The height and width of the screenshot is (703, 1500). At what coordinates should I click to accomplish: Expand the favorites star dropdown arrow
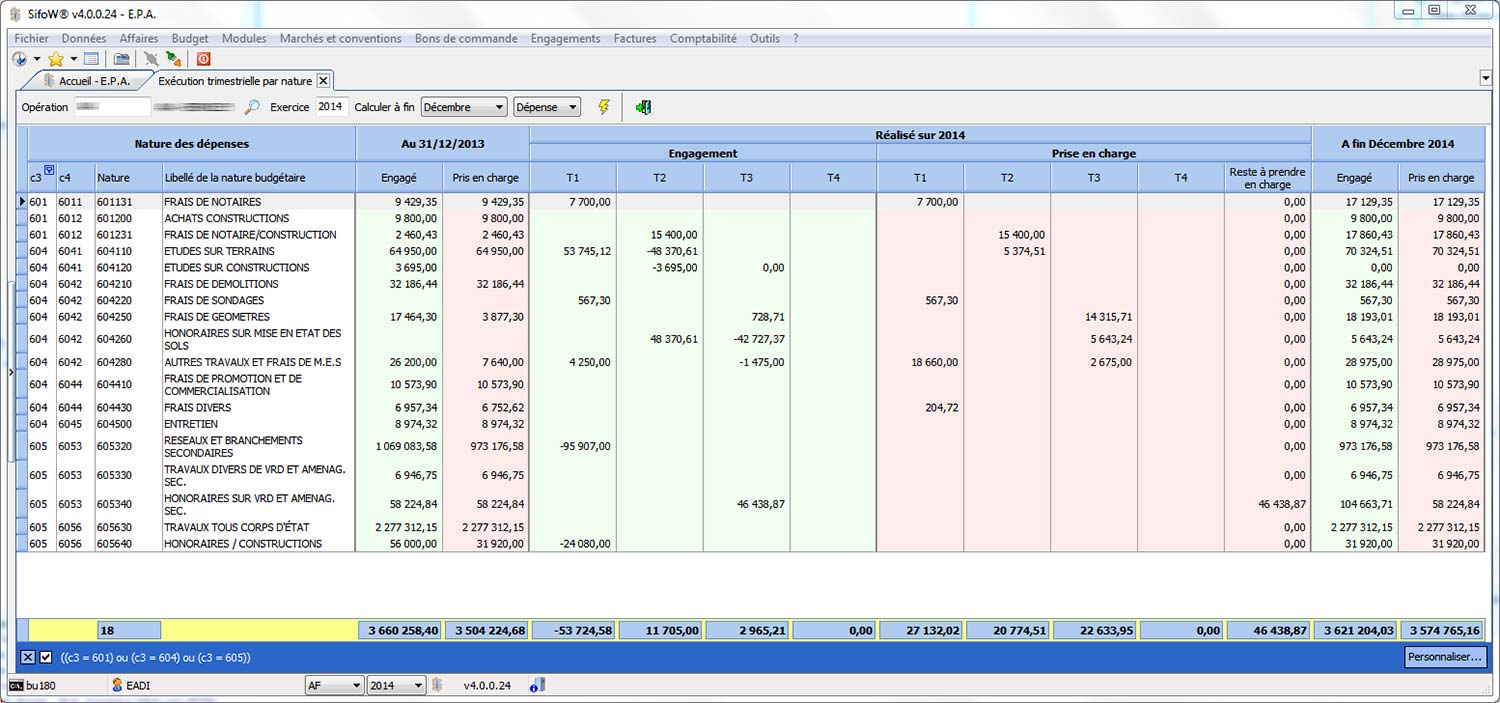pyautogui.click(x=73, y=59)
